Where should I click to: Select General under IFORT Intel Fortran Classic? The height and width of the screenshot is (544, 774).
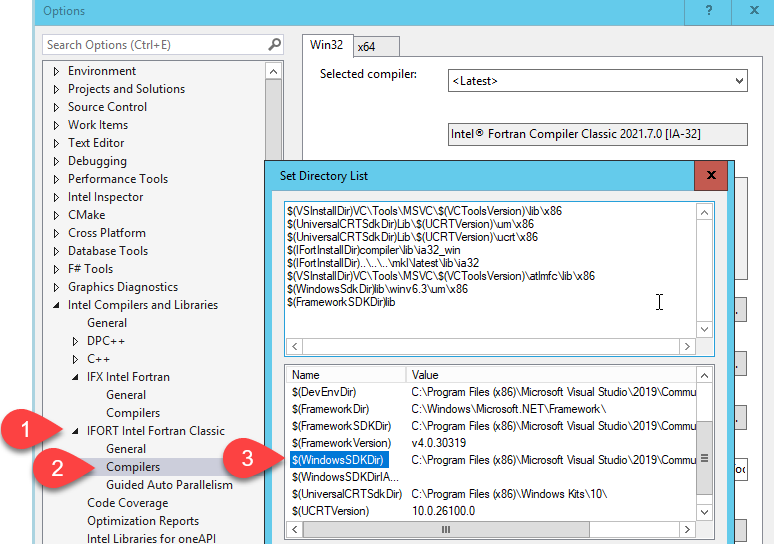click(126, 449)
